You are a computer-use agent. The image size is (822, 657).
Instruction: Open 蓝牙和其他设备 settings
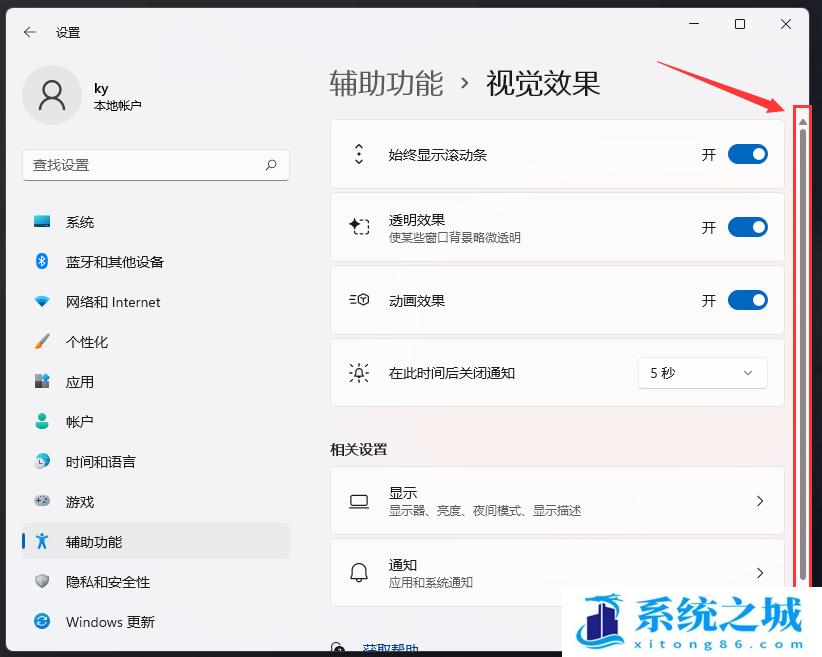pos(114,262)
